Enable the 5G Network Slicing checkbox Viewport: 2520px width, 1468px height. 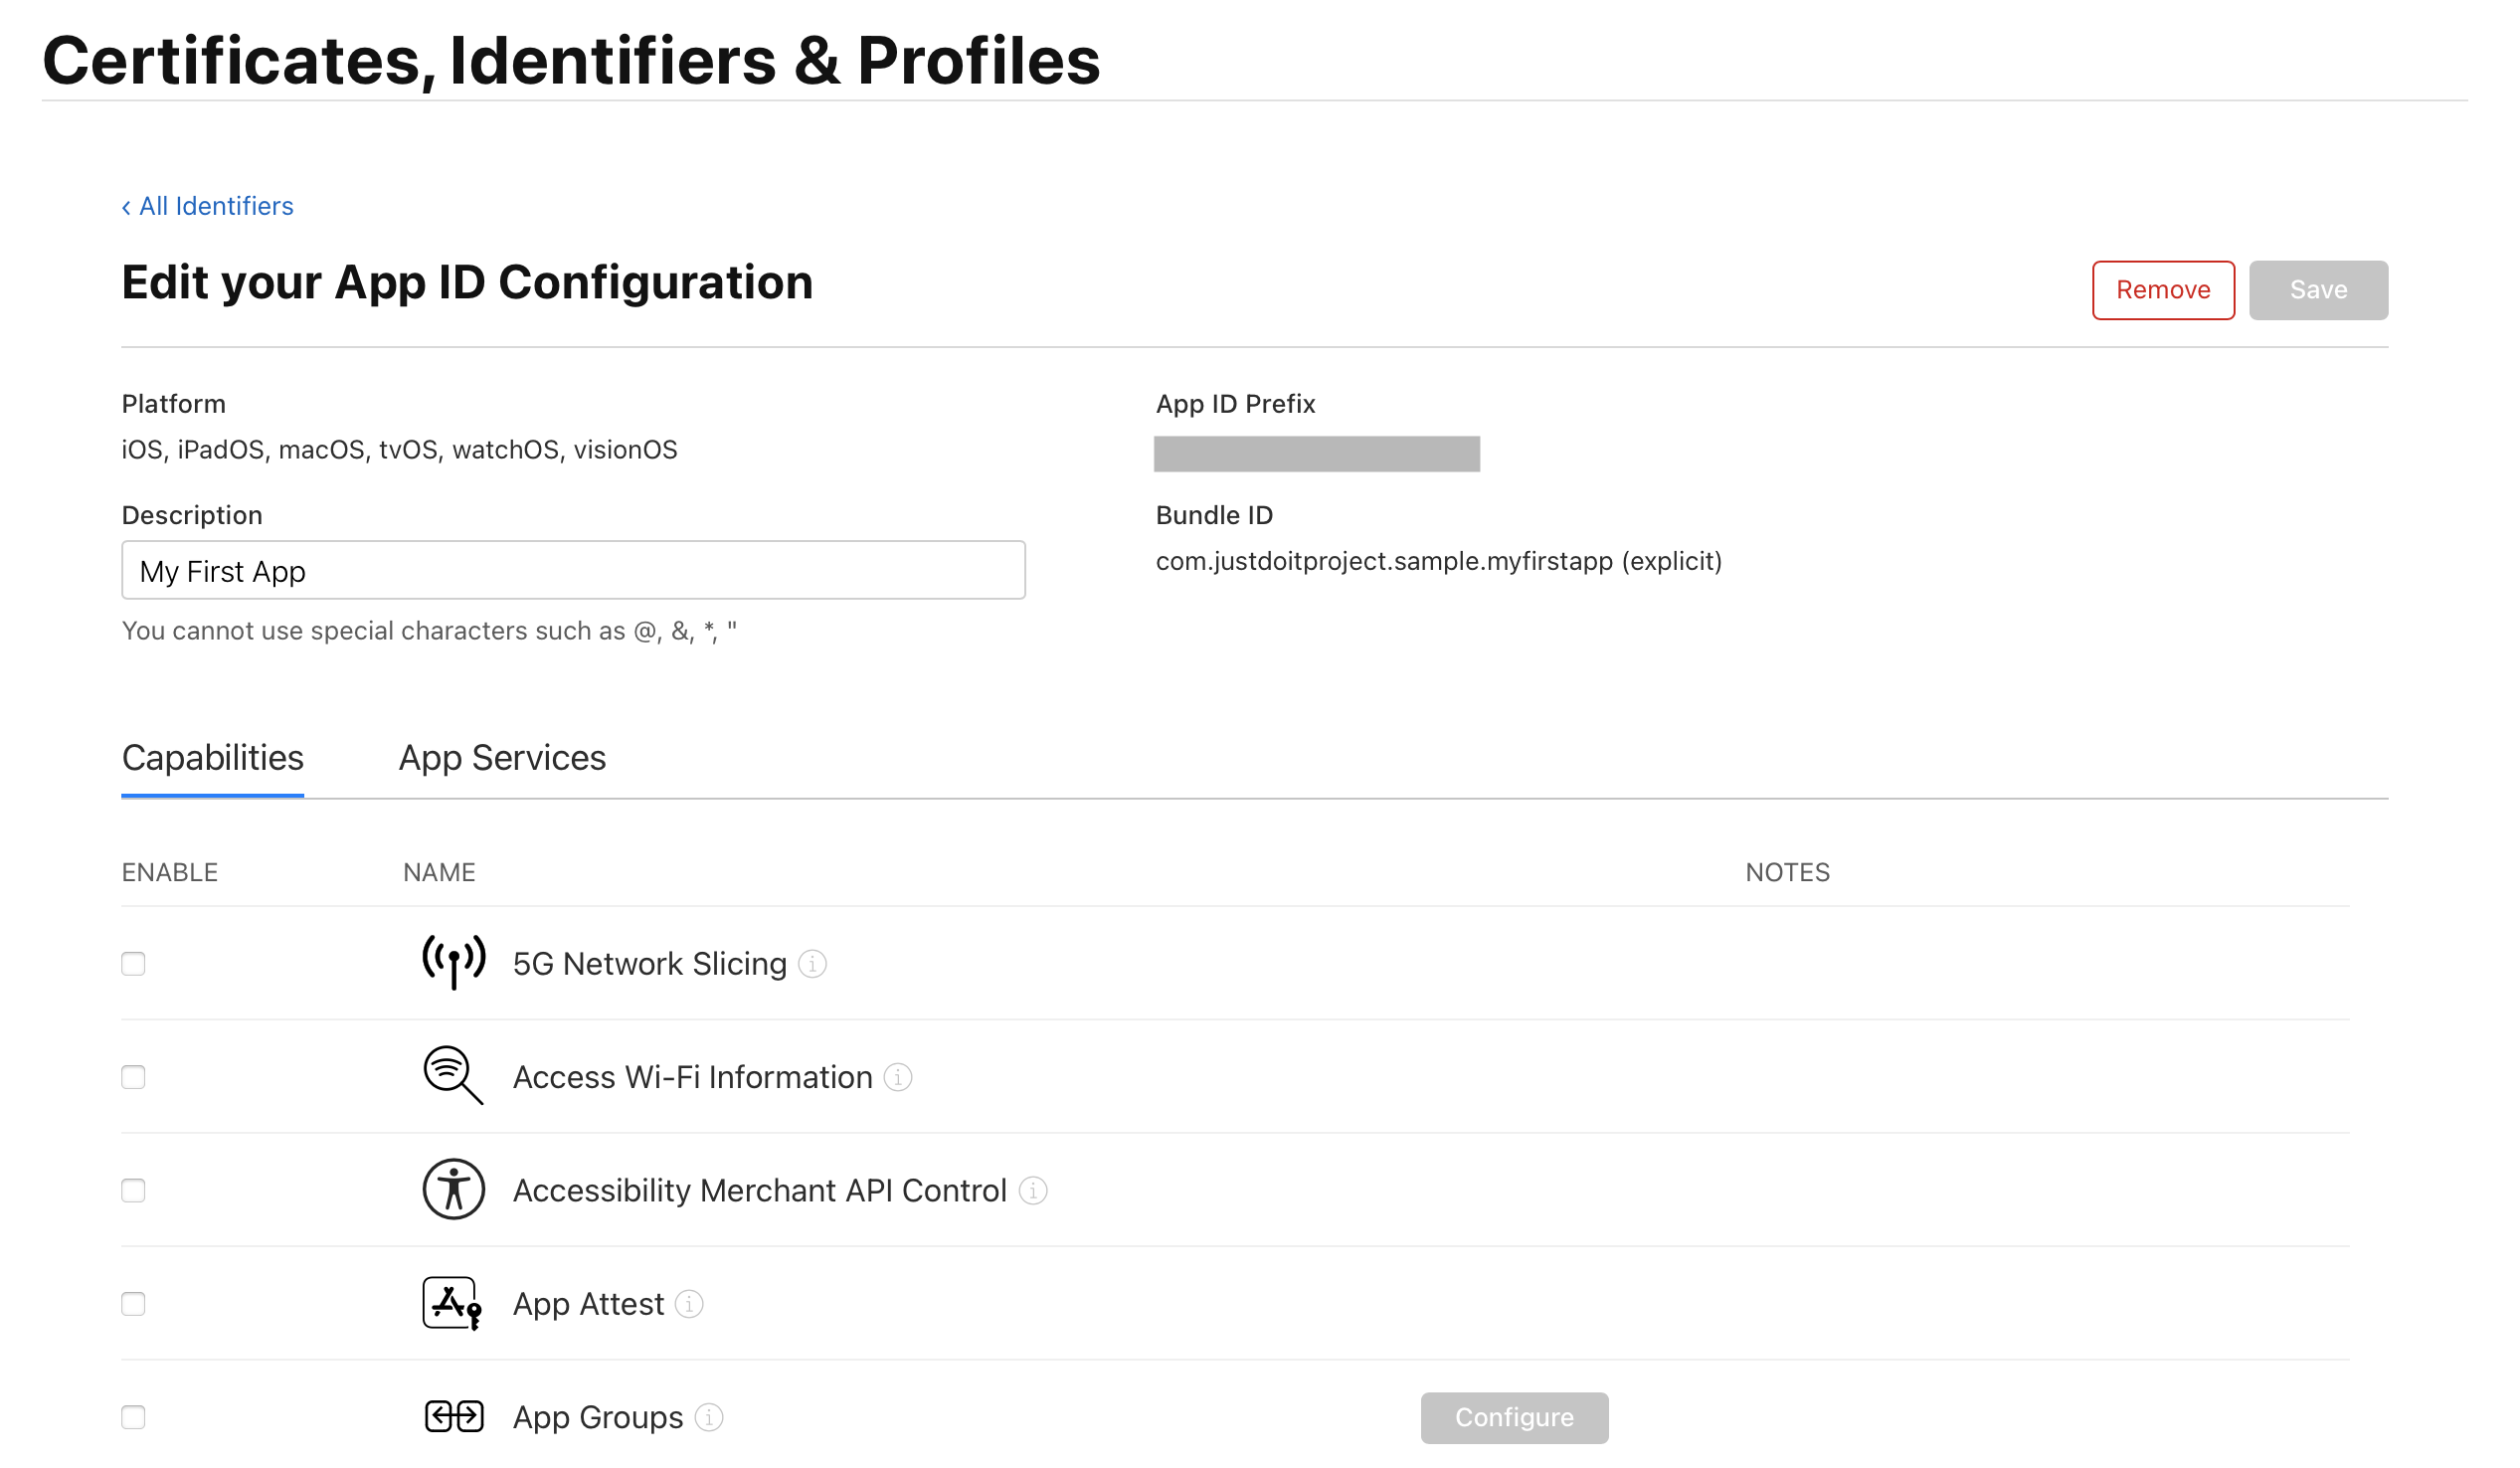point(133,964)
